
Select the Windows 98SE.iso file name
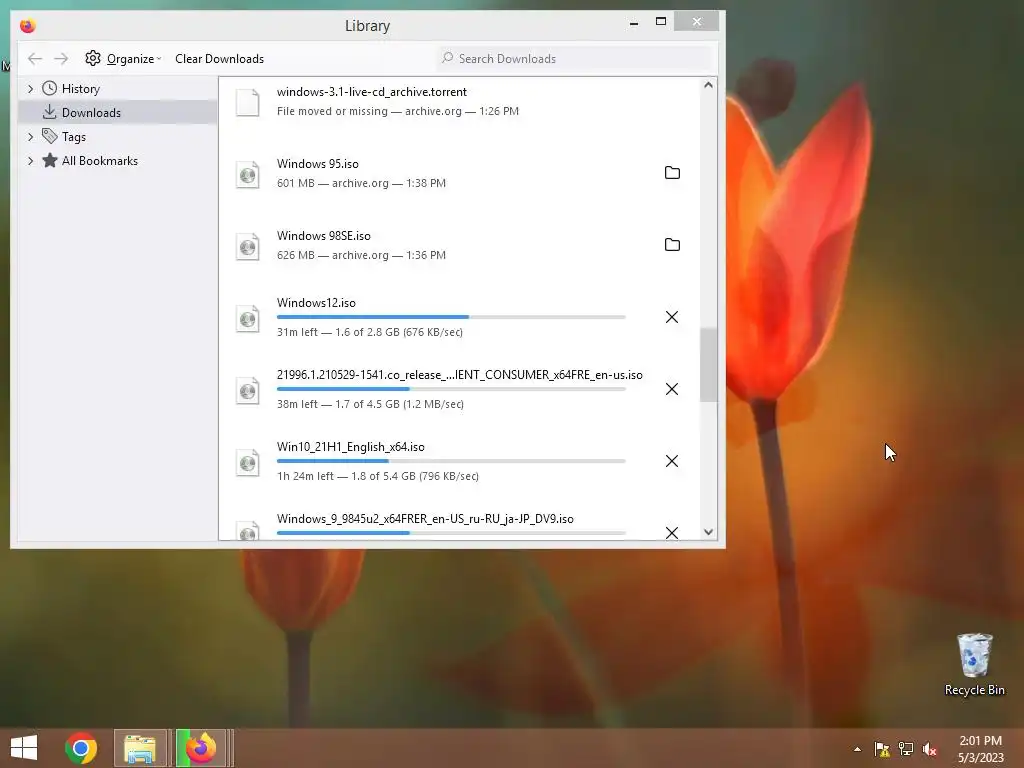323,236
